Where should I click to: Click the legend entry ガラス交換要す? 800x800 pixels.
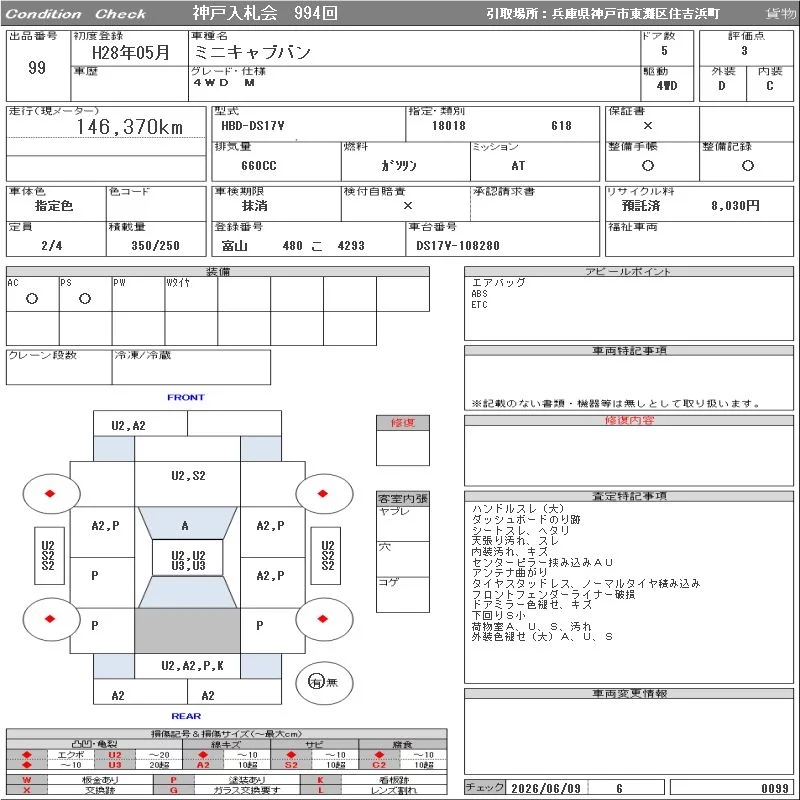tap(247, 790)
